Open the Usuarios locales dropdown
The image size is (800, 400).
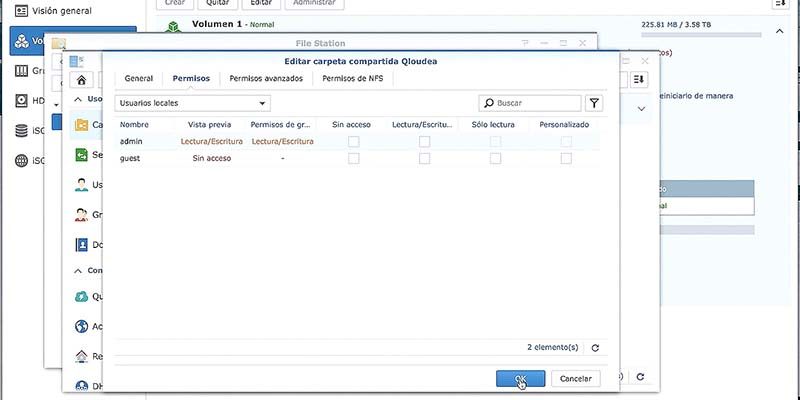(192, 103)
